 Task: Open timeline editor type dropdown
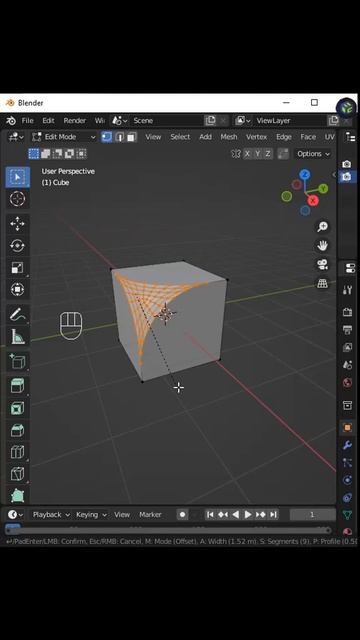16,515
